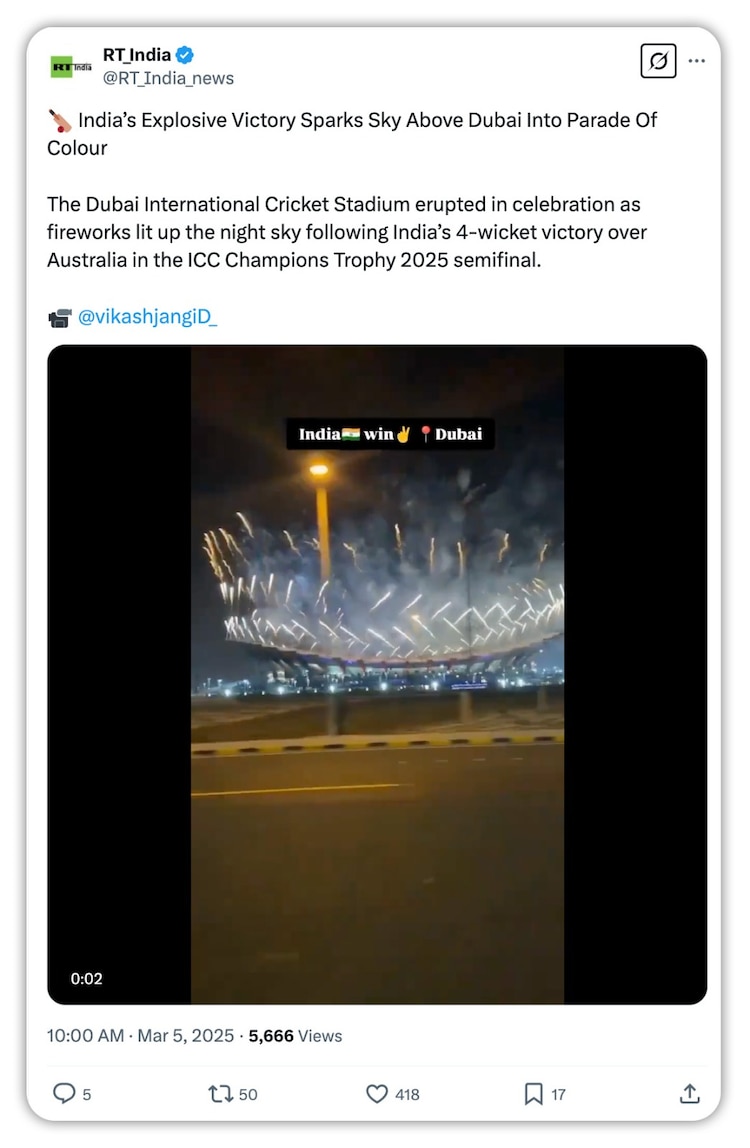
Task: Click the 0:02 video time indicator
Action: 87,979
